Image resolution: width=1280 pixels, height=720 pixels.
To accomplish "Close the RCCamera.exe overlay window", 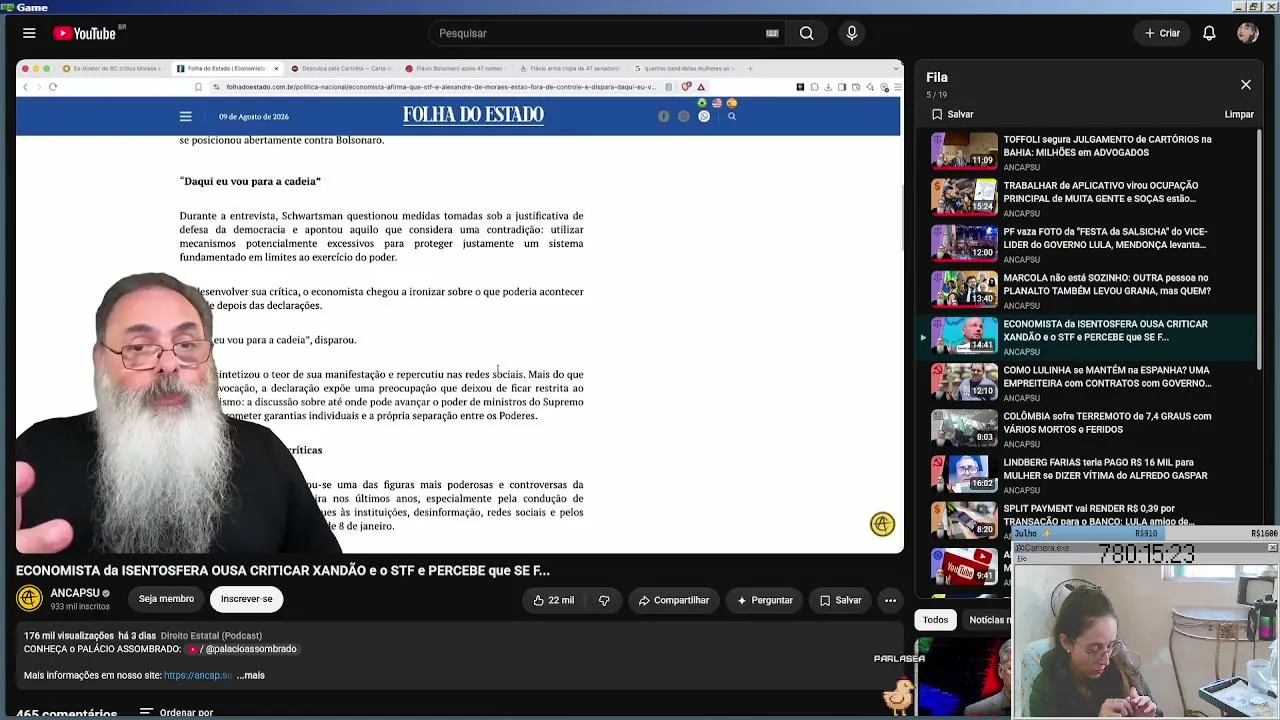I will (1272, 548).
